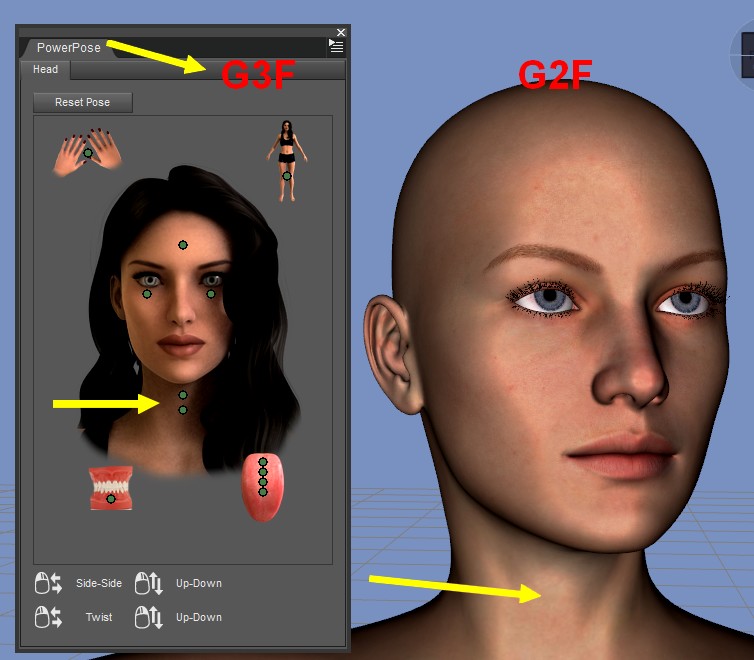754x660 pixels.
Task: Click the lower neck control point
Action: coord(183,410)
